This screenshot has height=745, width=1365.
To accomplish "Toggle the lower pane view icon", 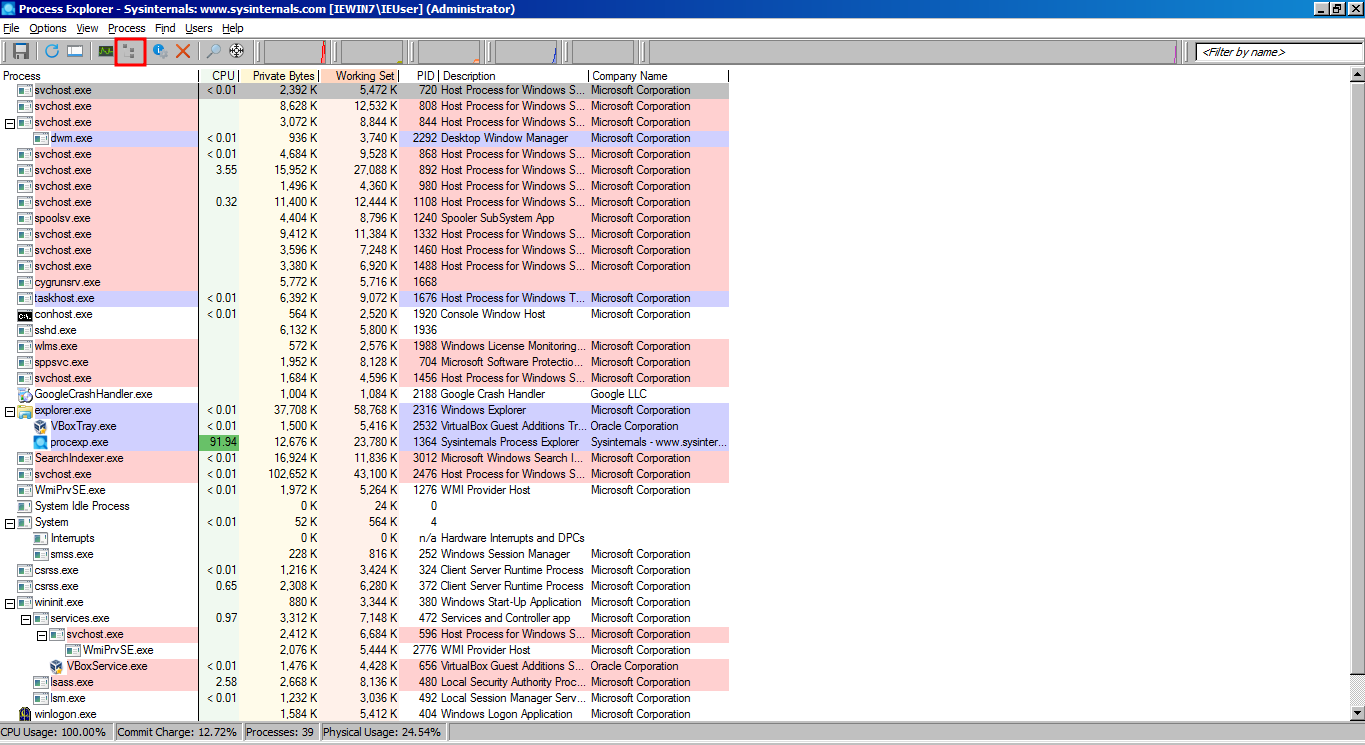I will click(74, 51).
